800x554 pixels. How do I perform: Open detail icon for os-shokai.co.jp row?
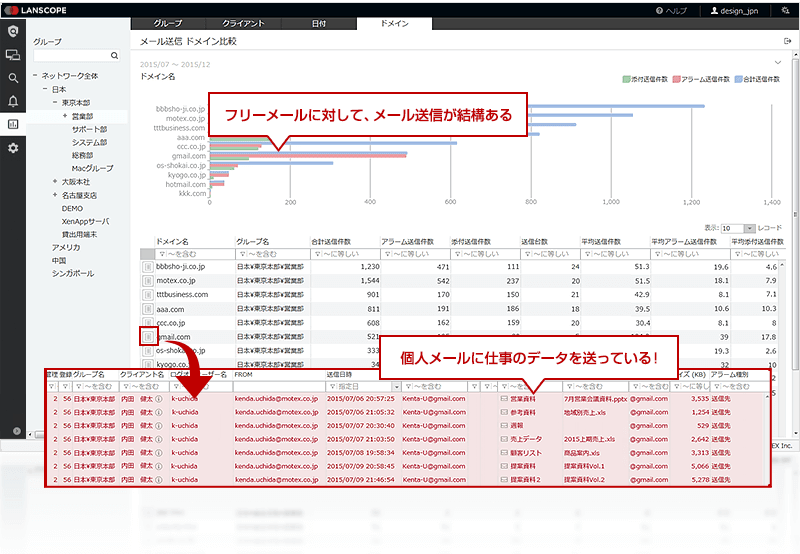click(x=147, y=351)
